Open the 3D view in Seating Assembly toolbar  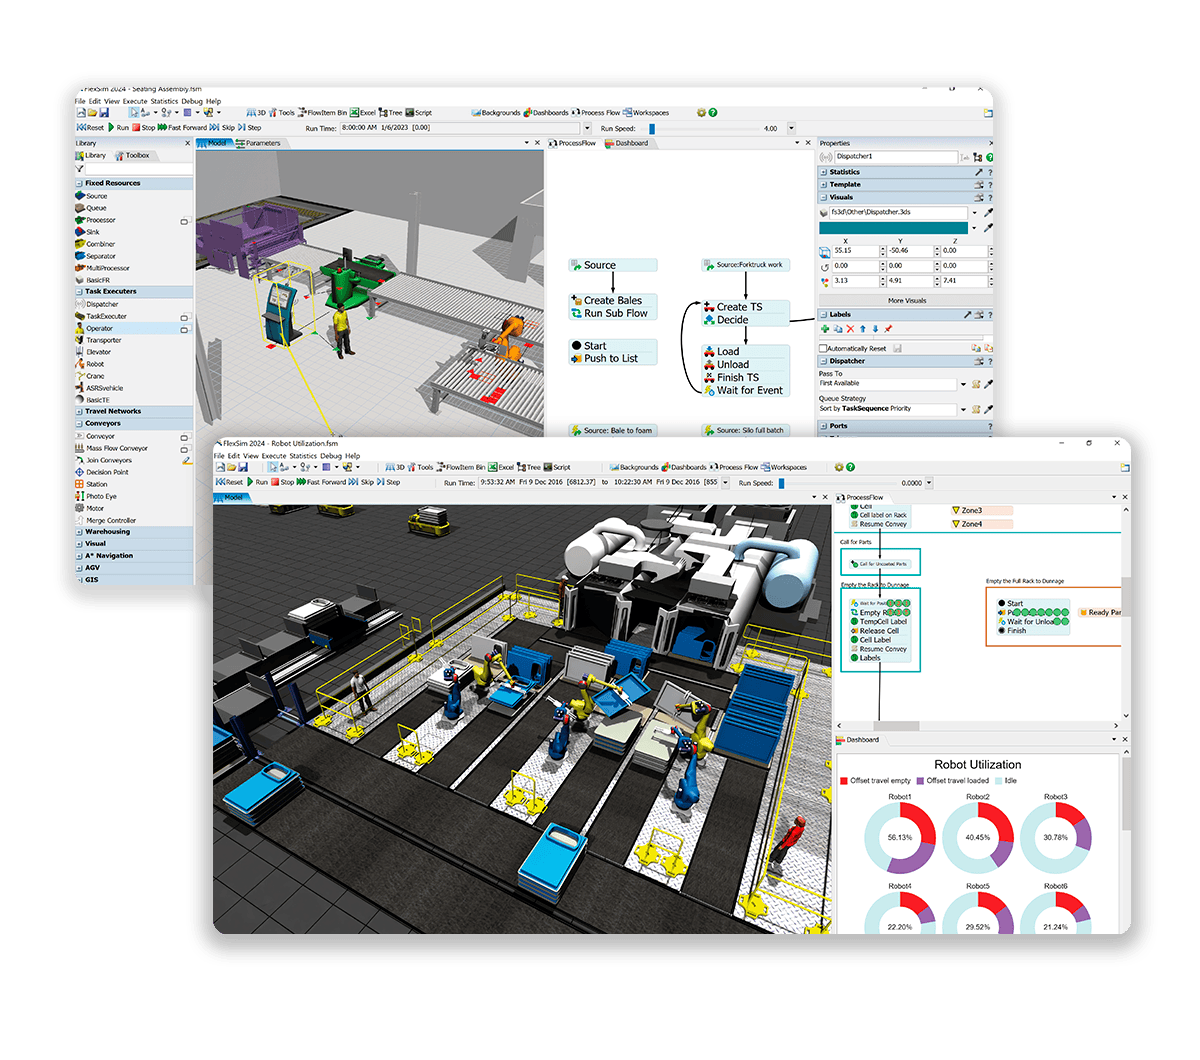point(257,113)
